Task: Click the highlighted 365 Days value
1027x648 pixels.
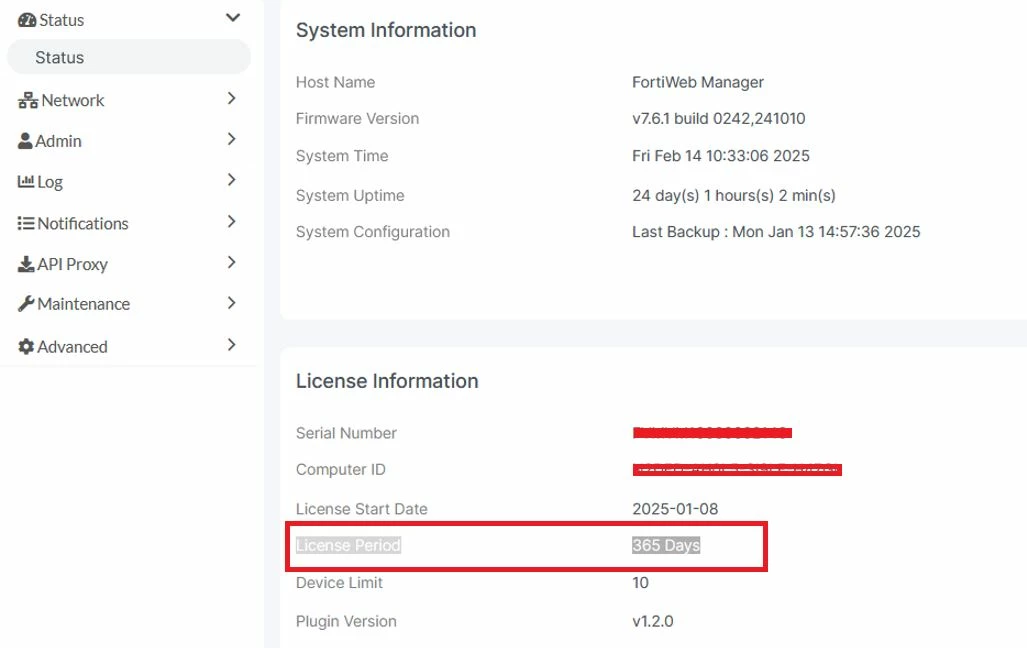Action: point(666,545)
